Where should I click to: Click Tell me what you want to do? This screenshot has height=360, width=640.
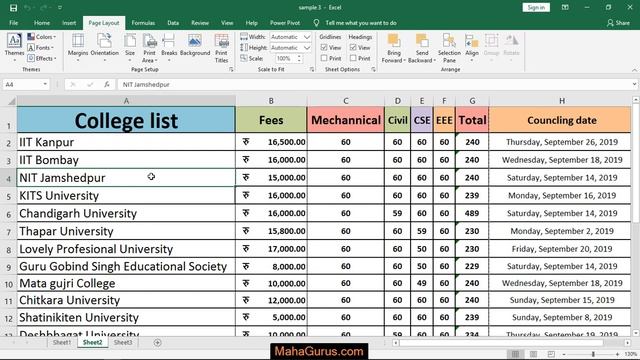361,23
